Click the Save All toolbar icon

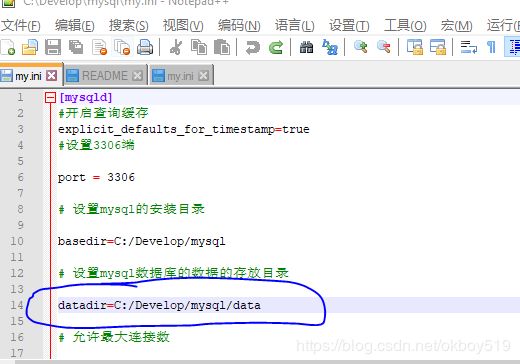pyautogui.click(x=76, y=47)
